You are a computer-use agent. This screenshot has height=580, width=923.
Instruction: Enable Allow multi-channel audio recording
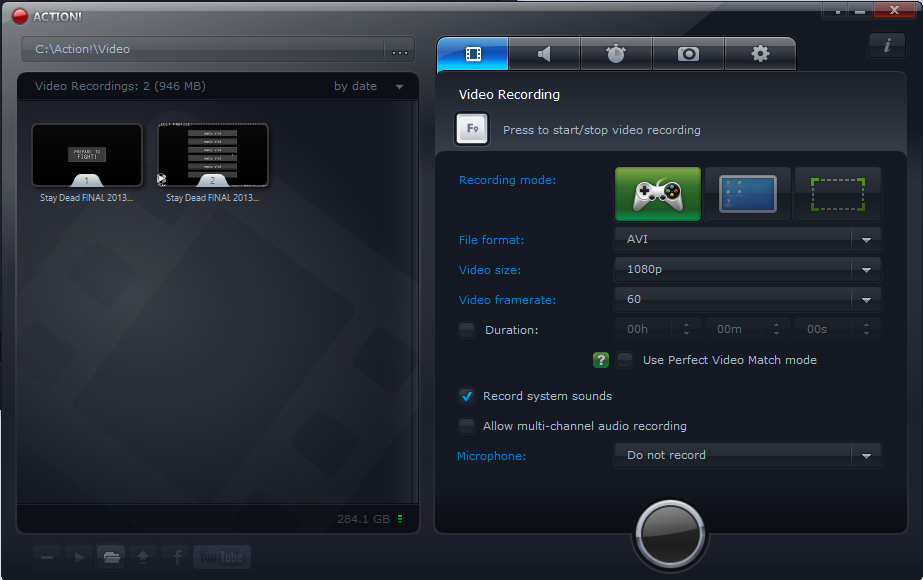tap(467, 426)
